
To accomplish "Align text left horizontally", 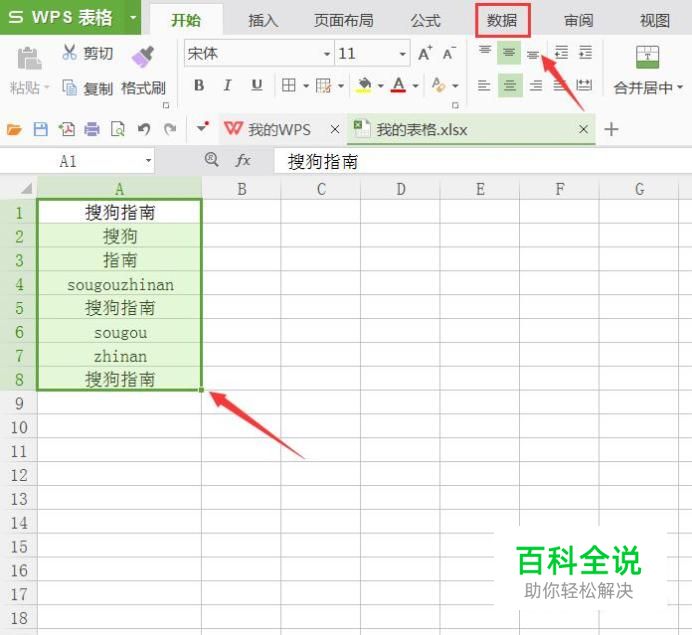I will (x=484, y=85).
